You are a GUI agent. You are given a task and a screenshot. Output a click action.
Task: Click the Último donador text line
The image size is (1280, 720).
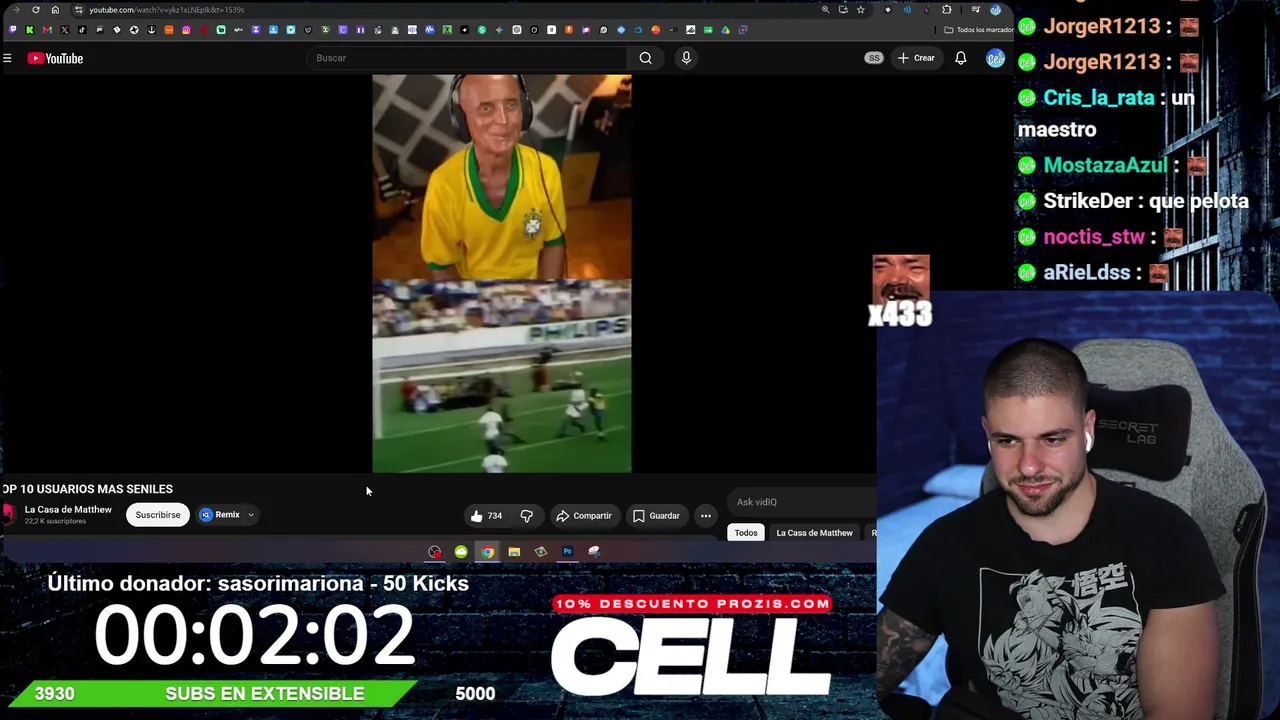coord(258,583)
